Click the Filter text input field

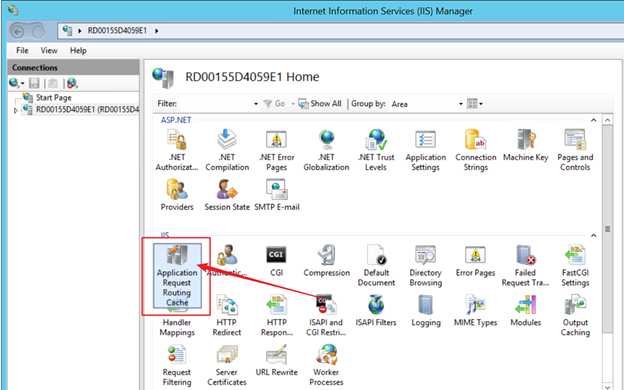(215, 104)
